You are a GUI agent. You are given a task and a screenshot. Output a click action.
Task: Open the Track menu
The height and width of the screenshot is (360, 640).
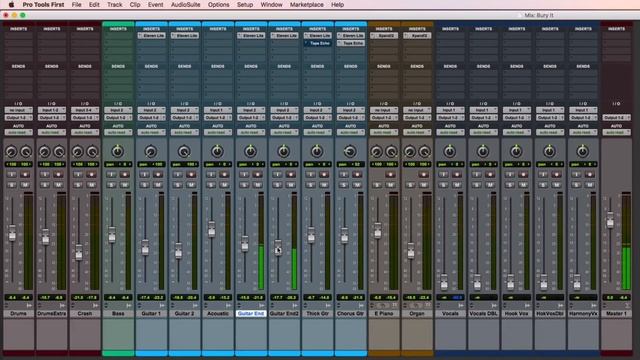(x=114, y=4)
